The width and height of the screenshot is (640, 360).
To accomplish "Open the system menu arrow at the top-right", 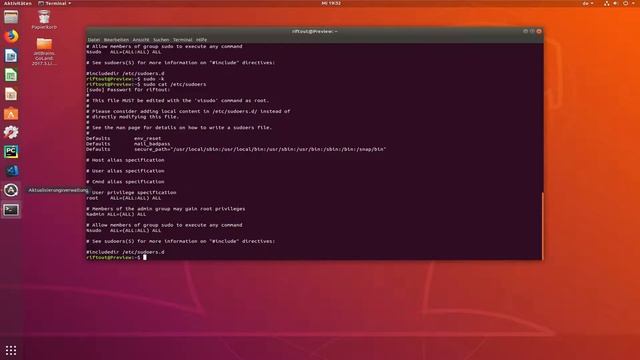I will (x=633, y=3).
